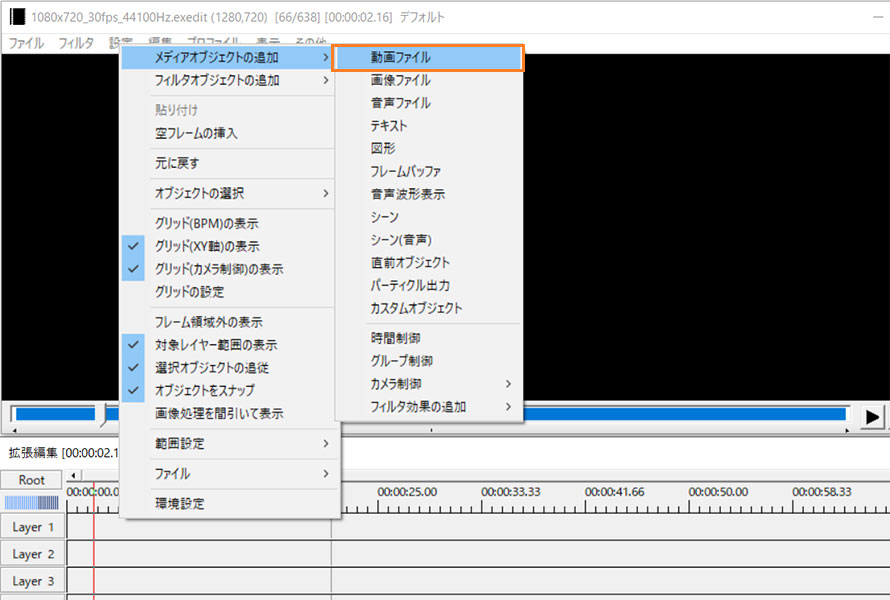Add a テキスト media object
The width and height of the screenshot is (890, 600).
[x=428, y=125]
